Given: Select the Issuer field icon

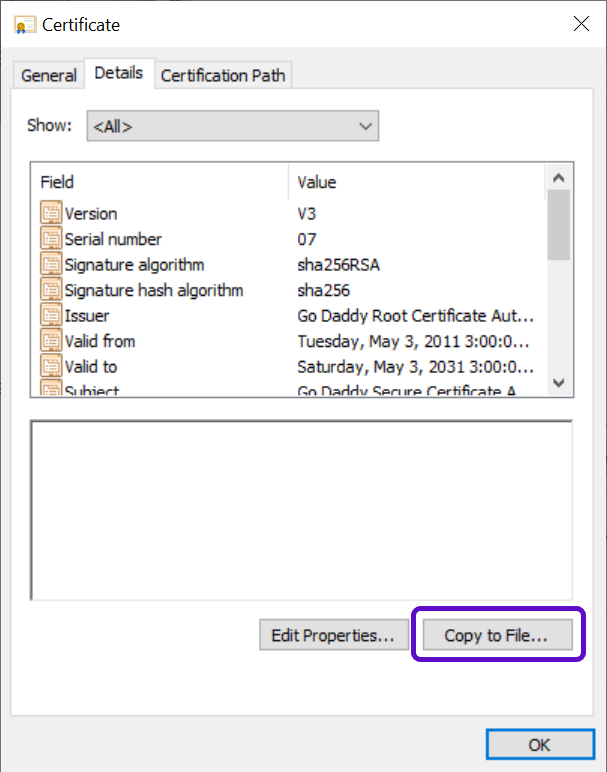Looking at the screenshot, I should [50, 316].
